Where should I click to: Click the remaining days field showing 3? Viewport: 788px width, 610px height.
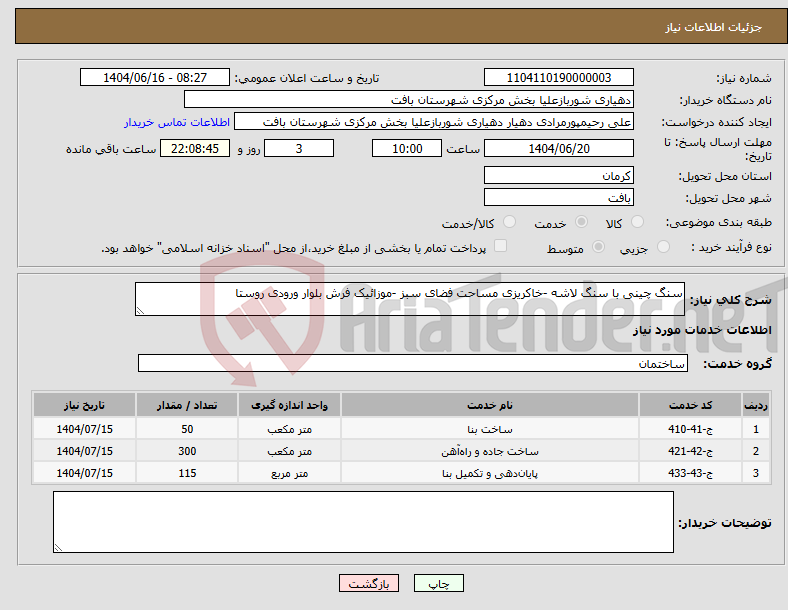(x=299, y=148)
